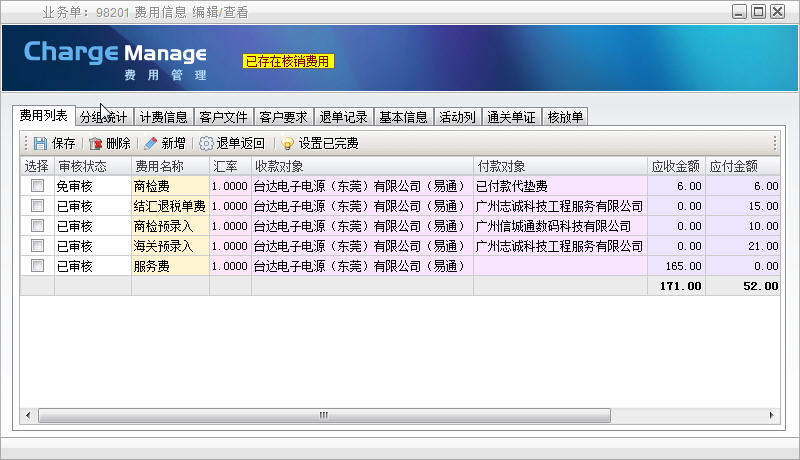Click the yellow 已存在核销费用 label
Screen dimensions: 800x460
click(x=287, y=61)
